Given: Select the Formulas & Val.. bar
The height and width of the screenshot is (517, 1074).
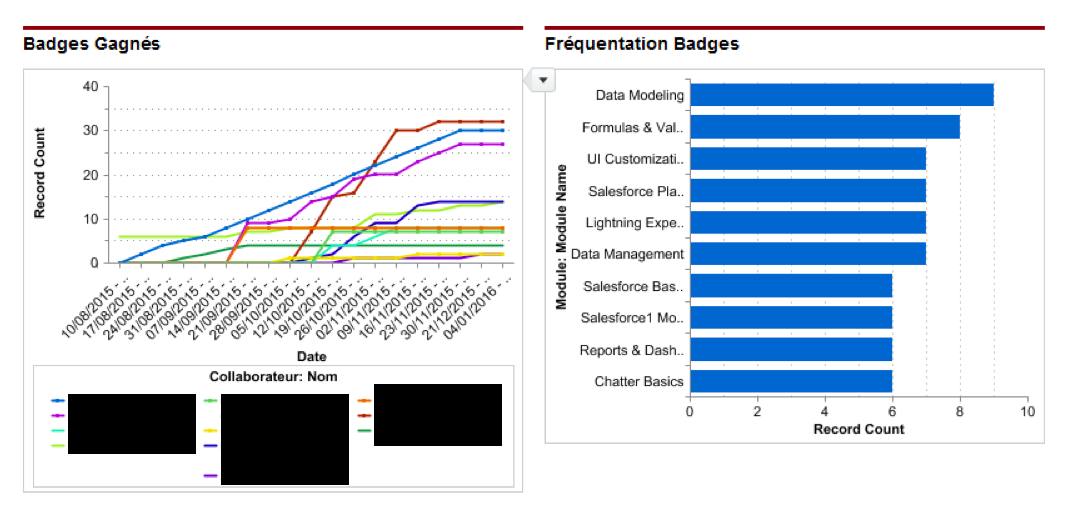Looking at the screenshot, I should [824, 127].
